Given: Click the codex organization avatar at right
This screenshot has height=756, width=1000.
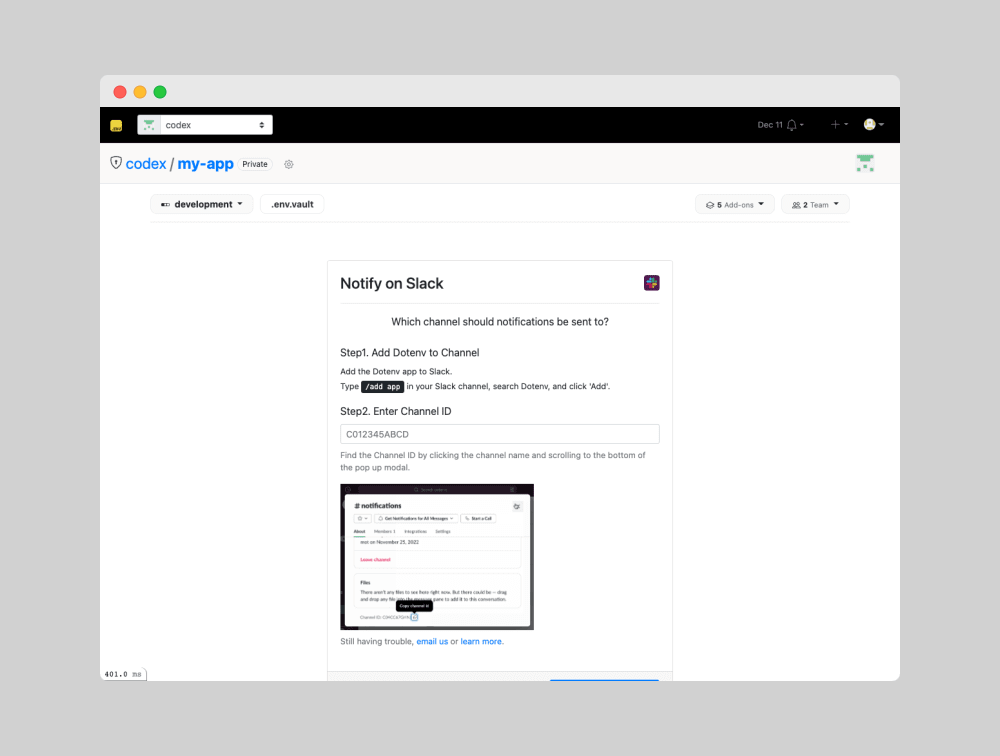Looking at the screenshot, I should pos(865,163).
